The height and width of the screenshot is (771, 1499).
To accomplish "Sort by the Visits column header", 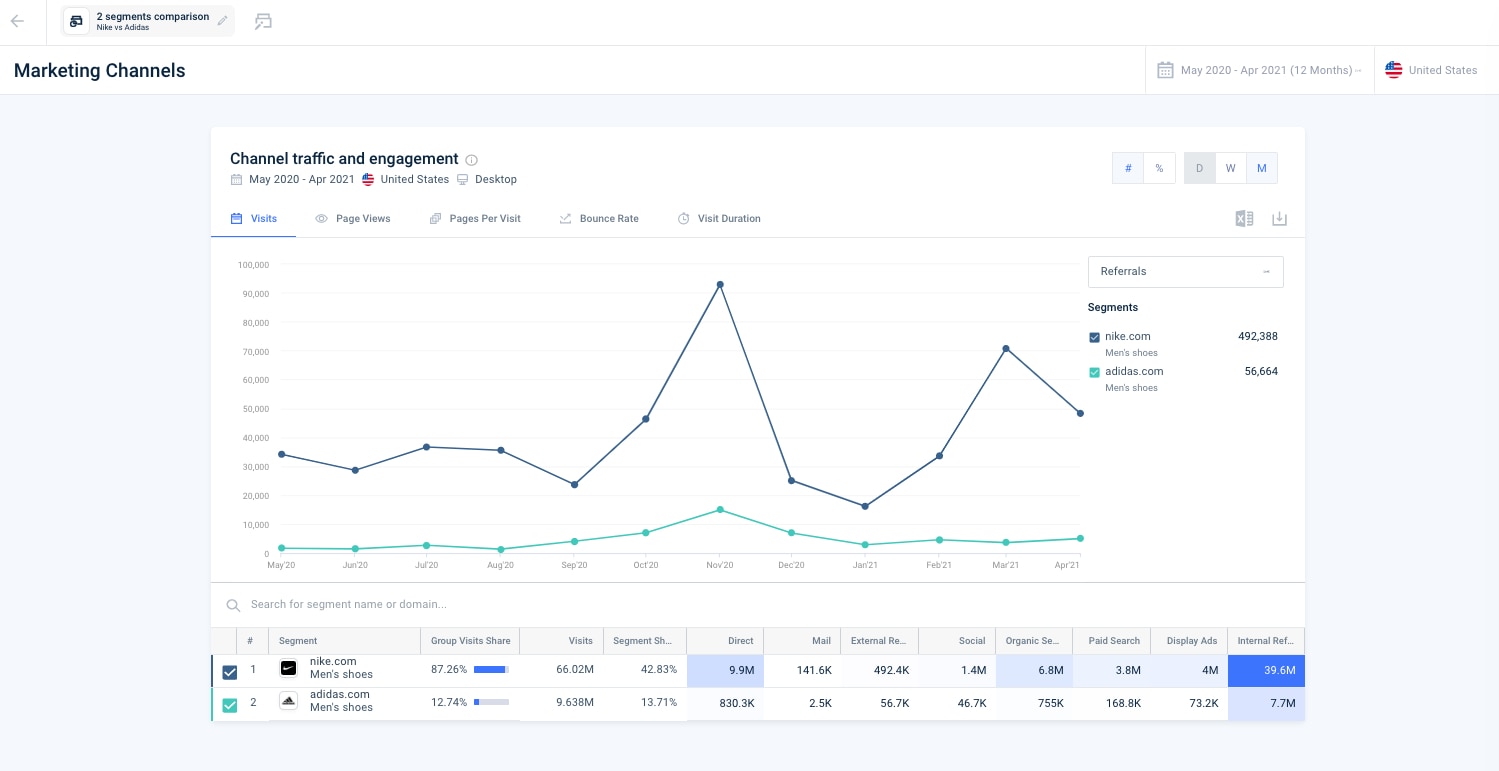I will coord(560,641).
